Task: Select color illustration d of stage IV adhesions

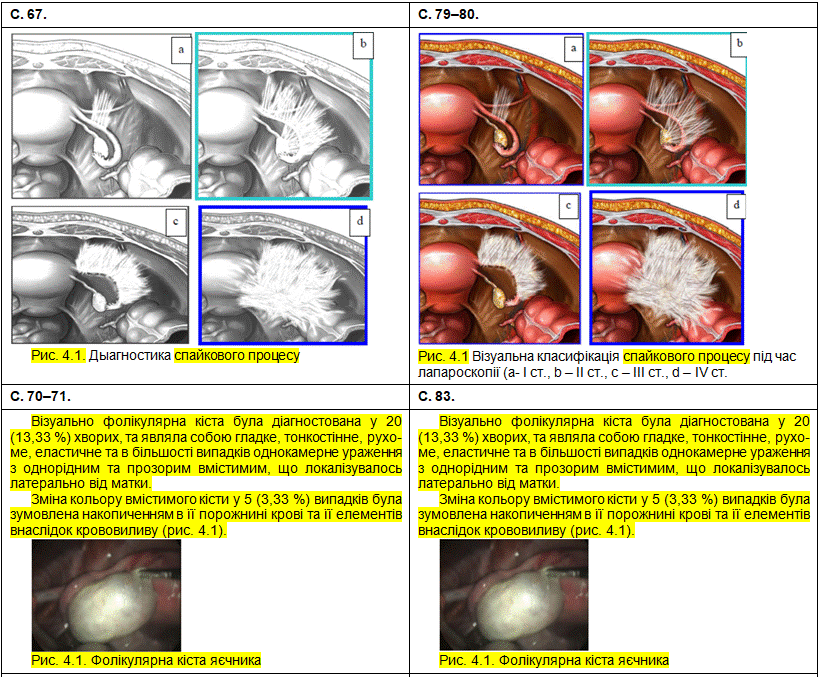Action: pyautogui.click(x=667, y=267)
